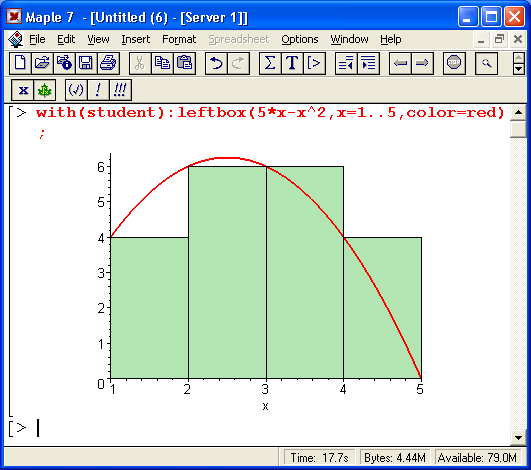
Task: Undo the last action with the undo arrow
Action: click(216, 63)
